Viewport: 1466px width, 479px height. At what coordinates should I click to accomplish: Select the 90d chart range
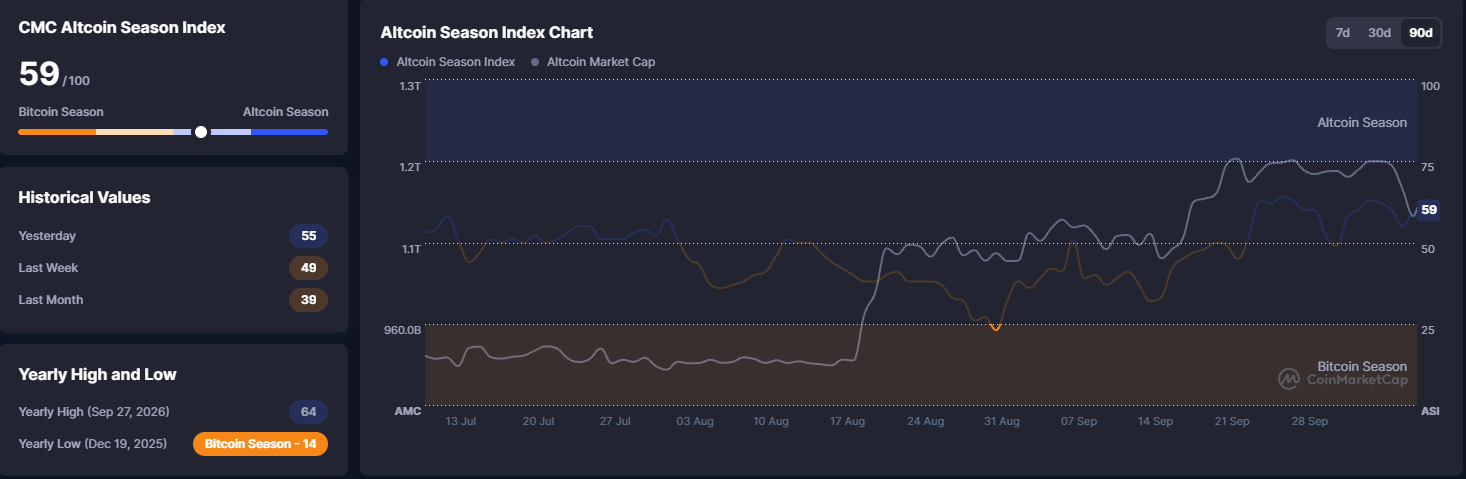point(1420,33)
